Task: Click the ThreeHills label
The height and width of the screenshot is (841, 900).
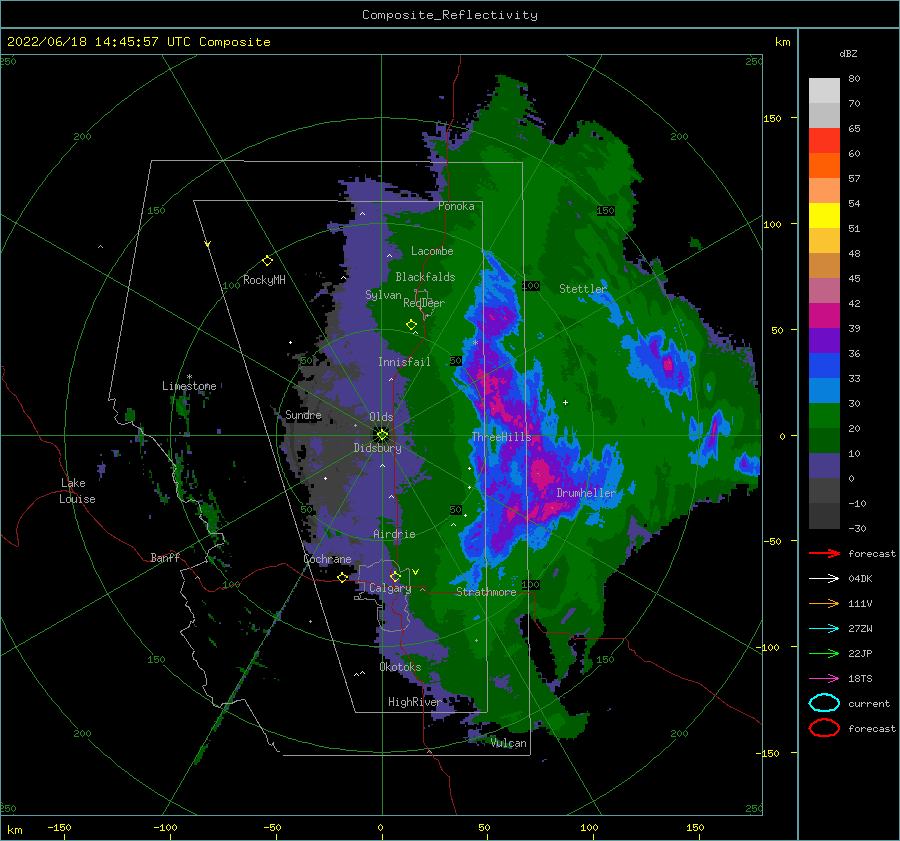Action: [502, 437]
